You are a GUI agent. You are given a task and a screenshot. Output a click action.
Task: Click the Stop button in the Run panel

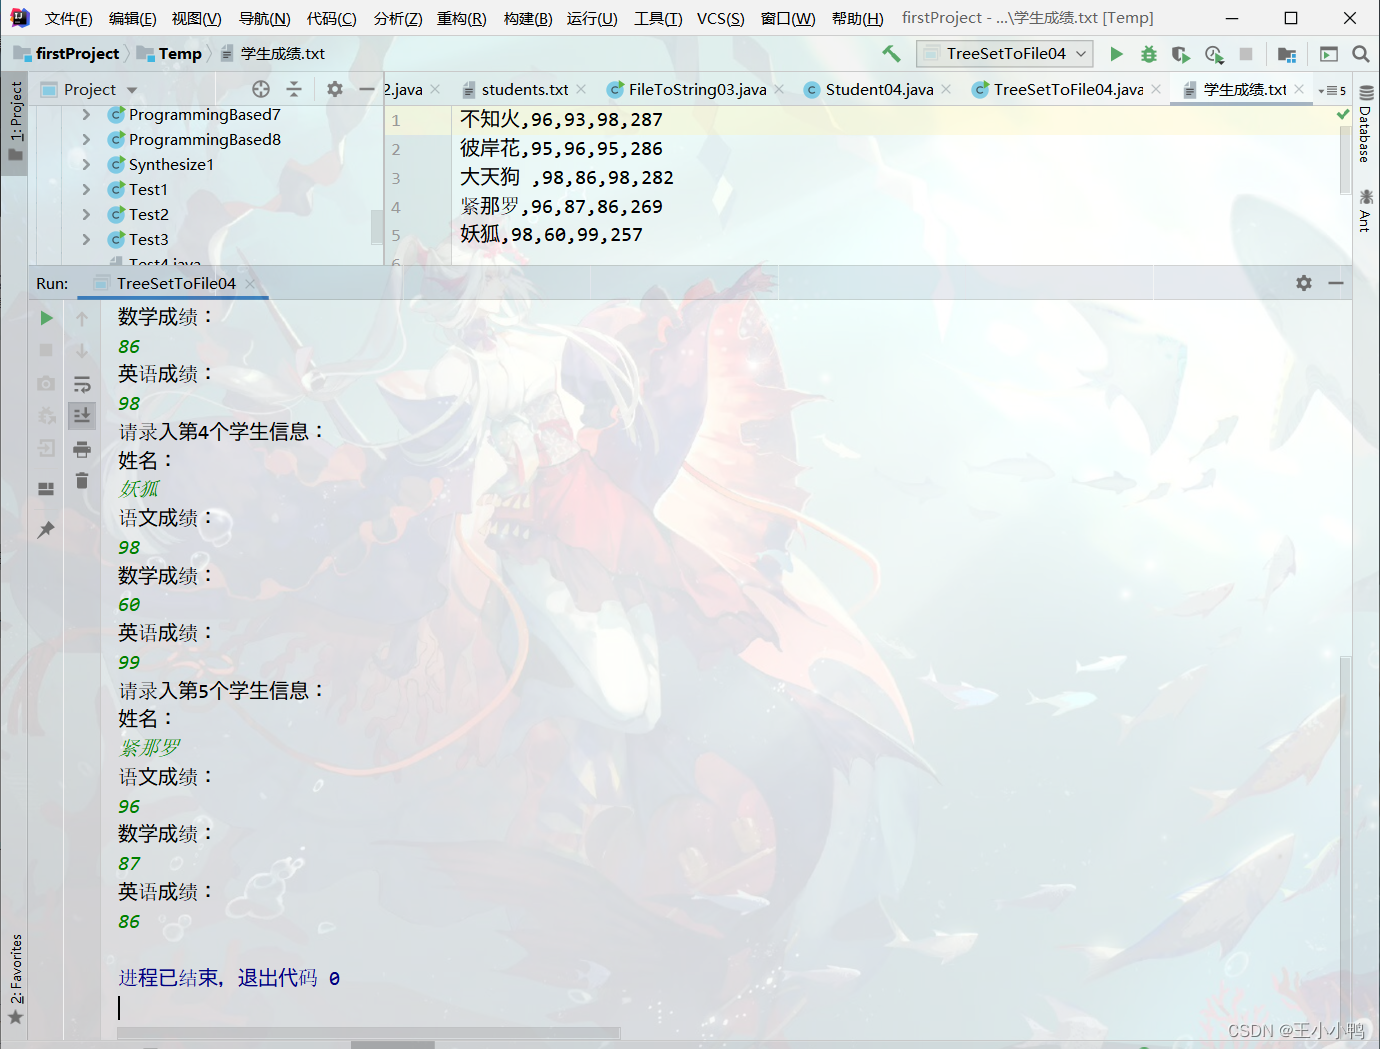[46, 350]
